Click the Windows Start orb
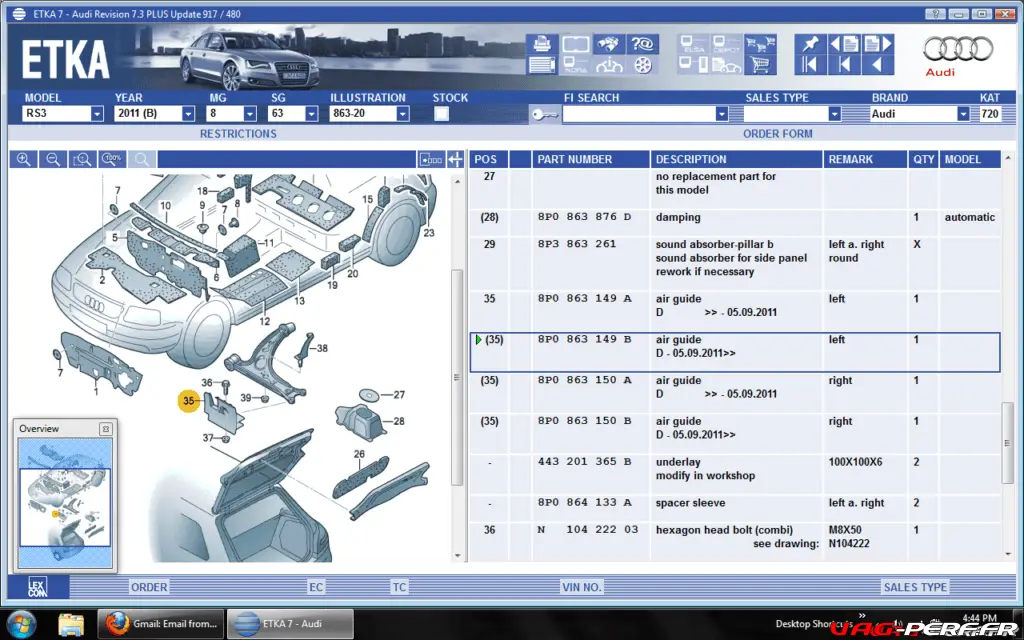This screenshot has height=640, width=1024. (x=21, y=624)
